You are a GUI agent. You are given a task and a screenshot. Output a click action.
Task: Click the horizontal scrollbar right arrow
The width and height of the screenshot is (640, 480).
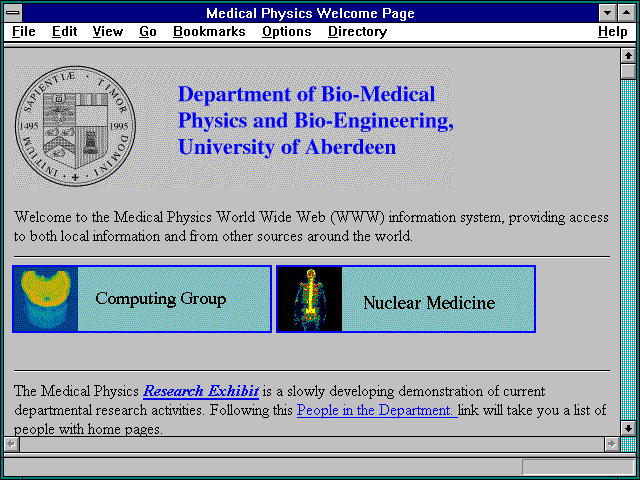pos(612,444)
